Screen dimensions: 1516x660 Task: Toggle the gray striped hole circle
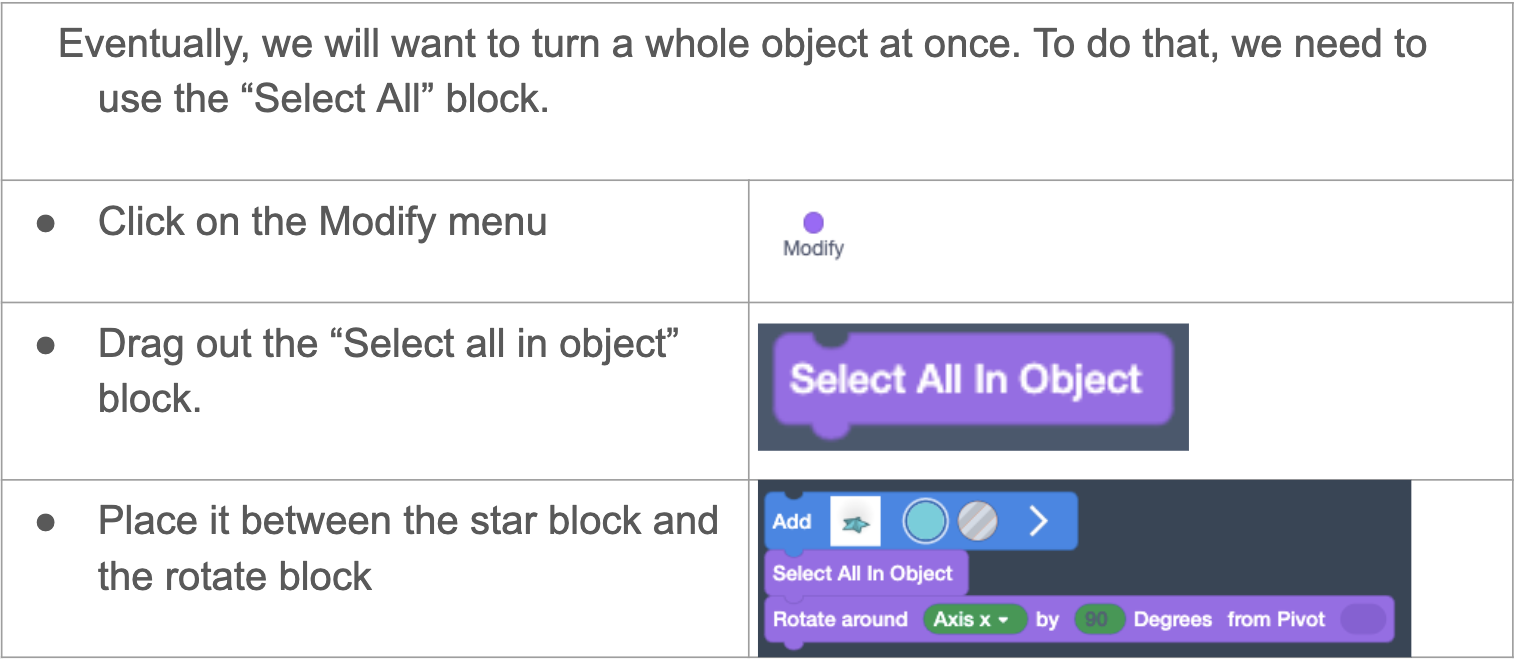point(977,521)
